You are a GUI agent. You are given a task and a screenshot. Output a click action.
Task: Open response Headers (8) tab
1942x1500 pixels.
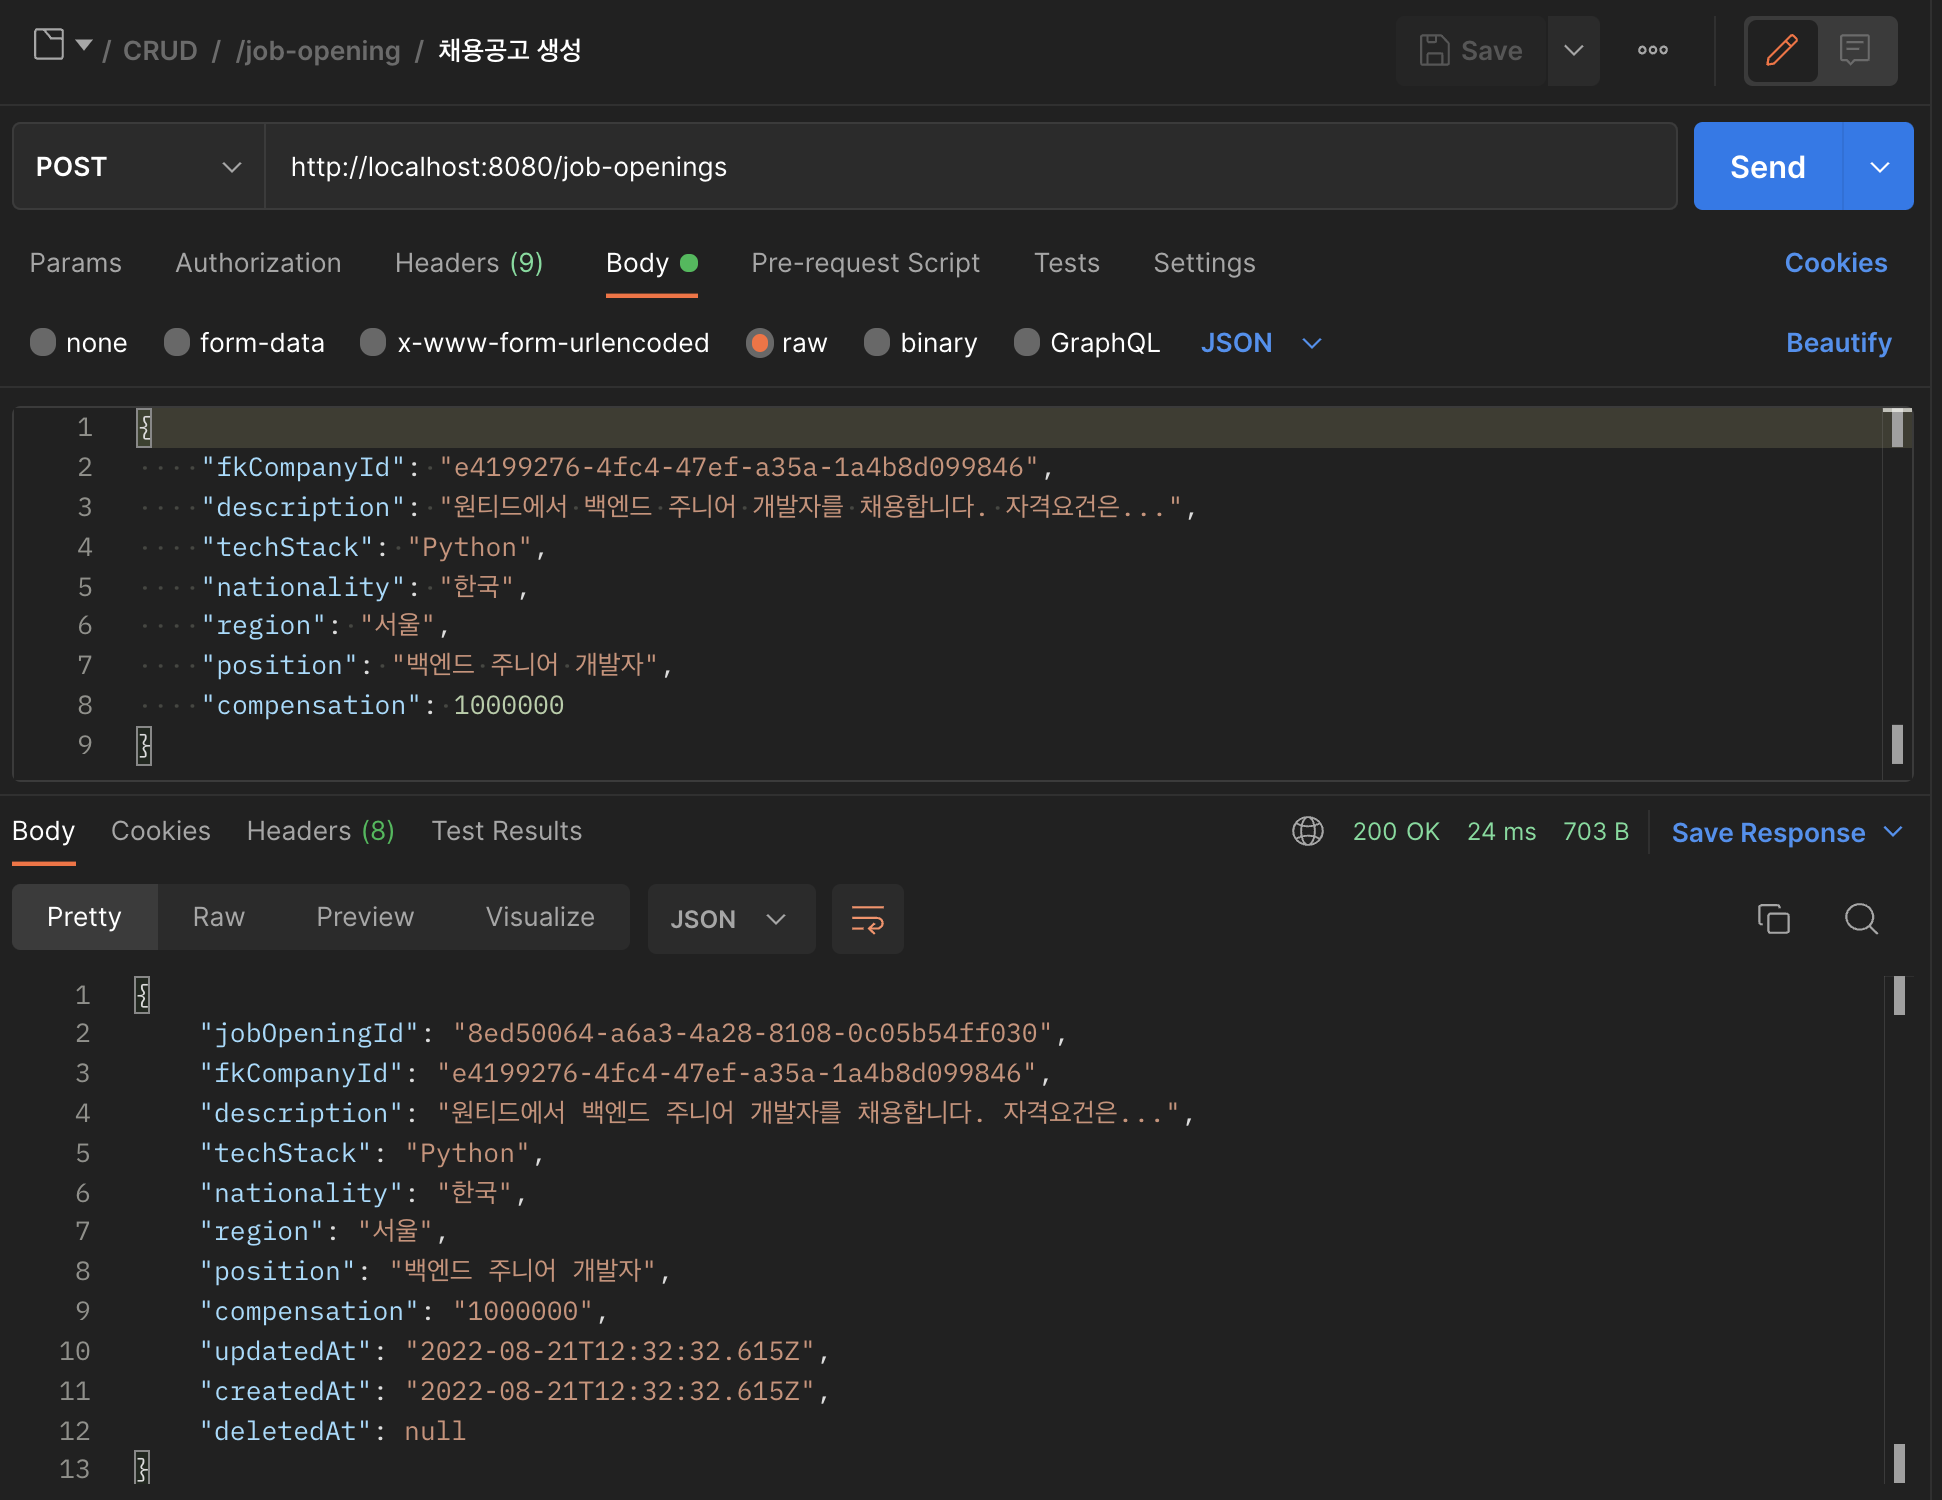coord(321,831)
